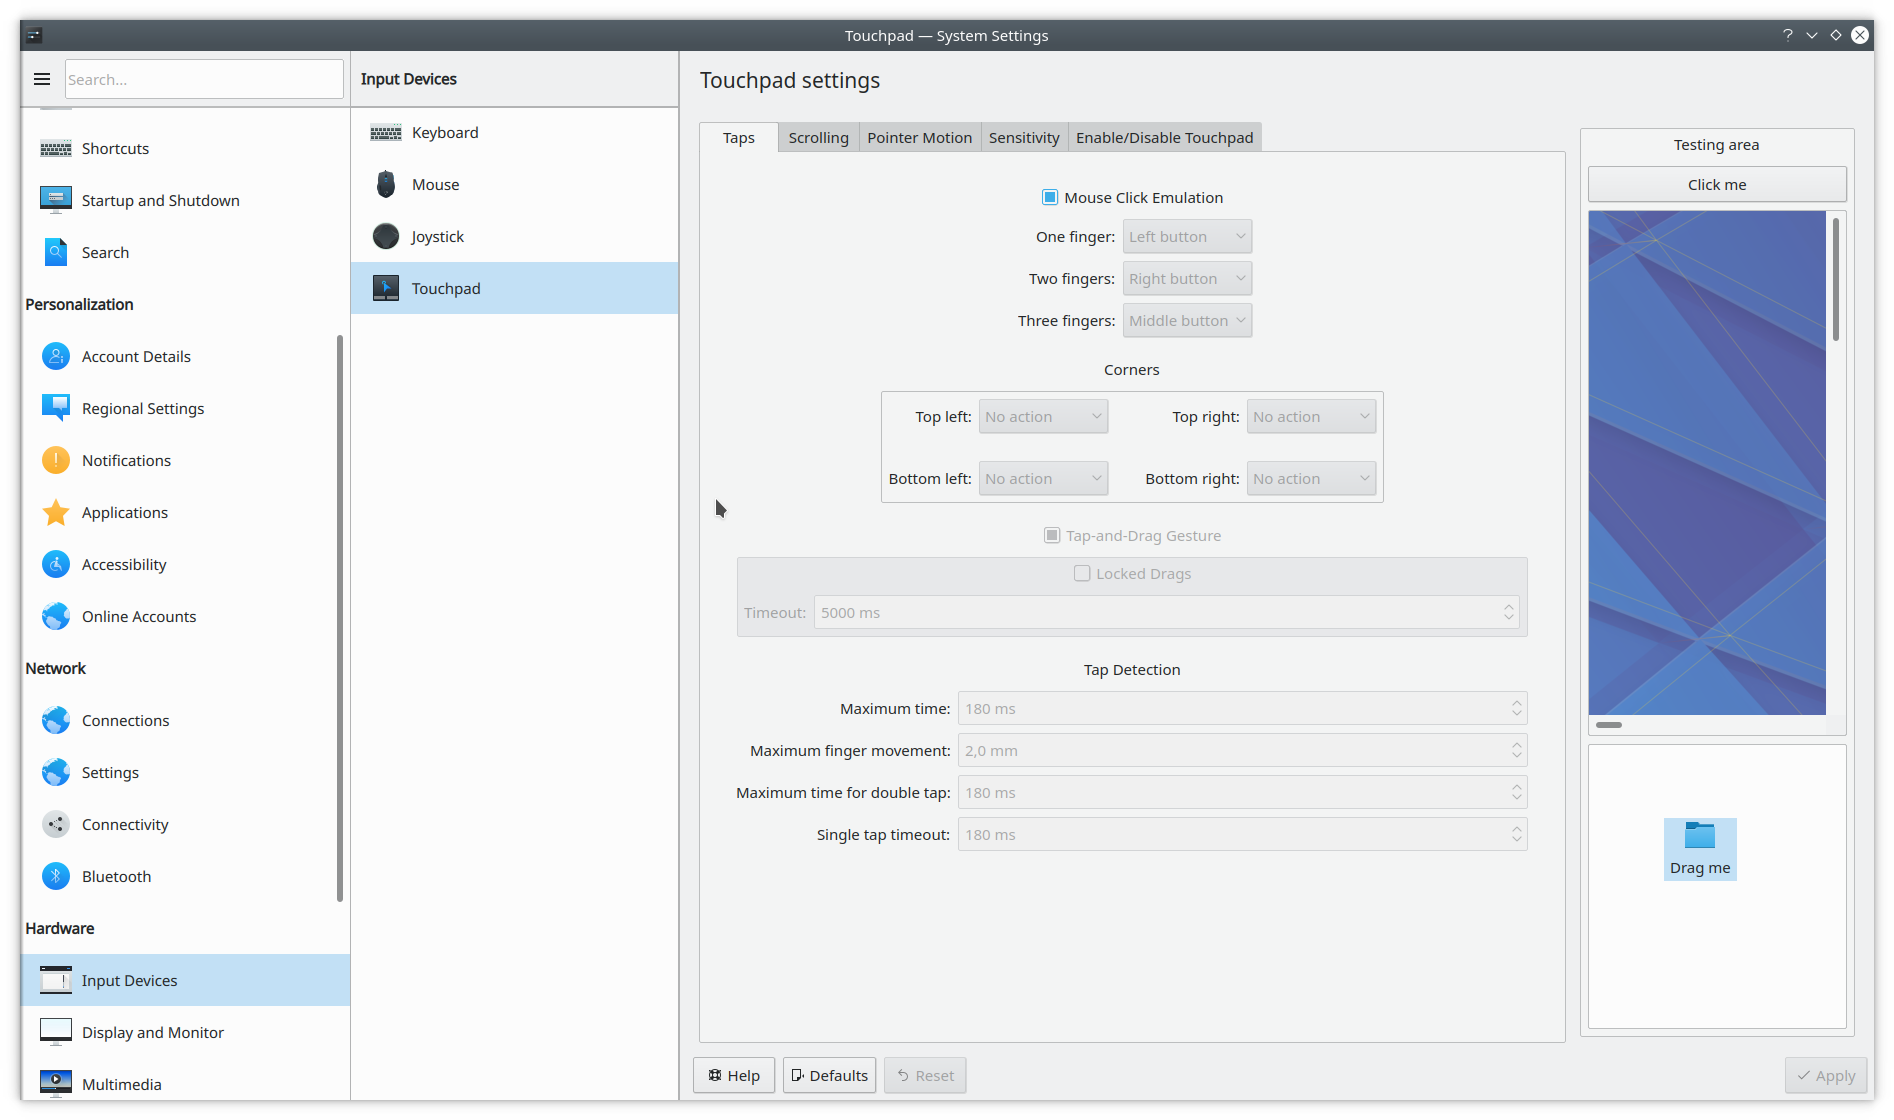
Task: Click the Input Devices icon
Action: tap(56, 980)
